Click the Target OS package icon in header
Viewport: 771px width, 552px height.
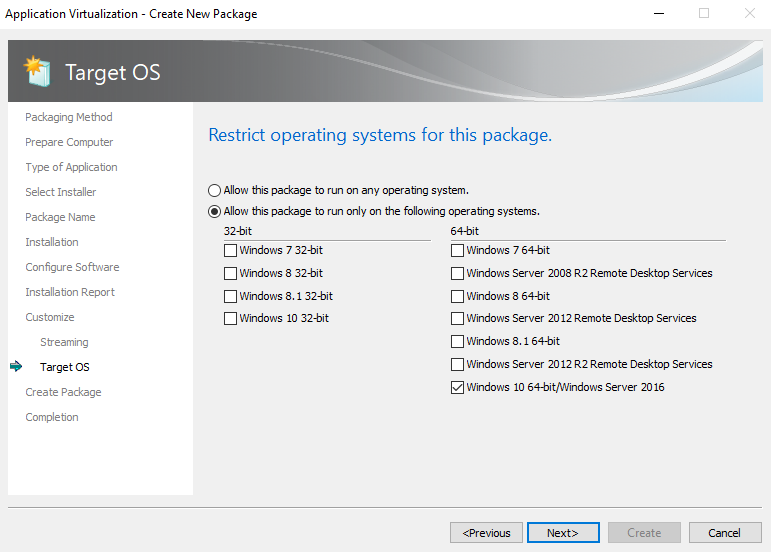coord(37,71)
